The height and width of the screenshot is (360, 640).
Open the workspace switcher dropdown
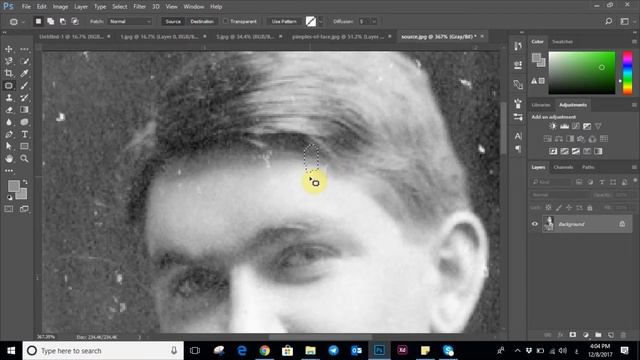coord(624,21)
